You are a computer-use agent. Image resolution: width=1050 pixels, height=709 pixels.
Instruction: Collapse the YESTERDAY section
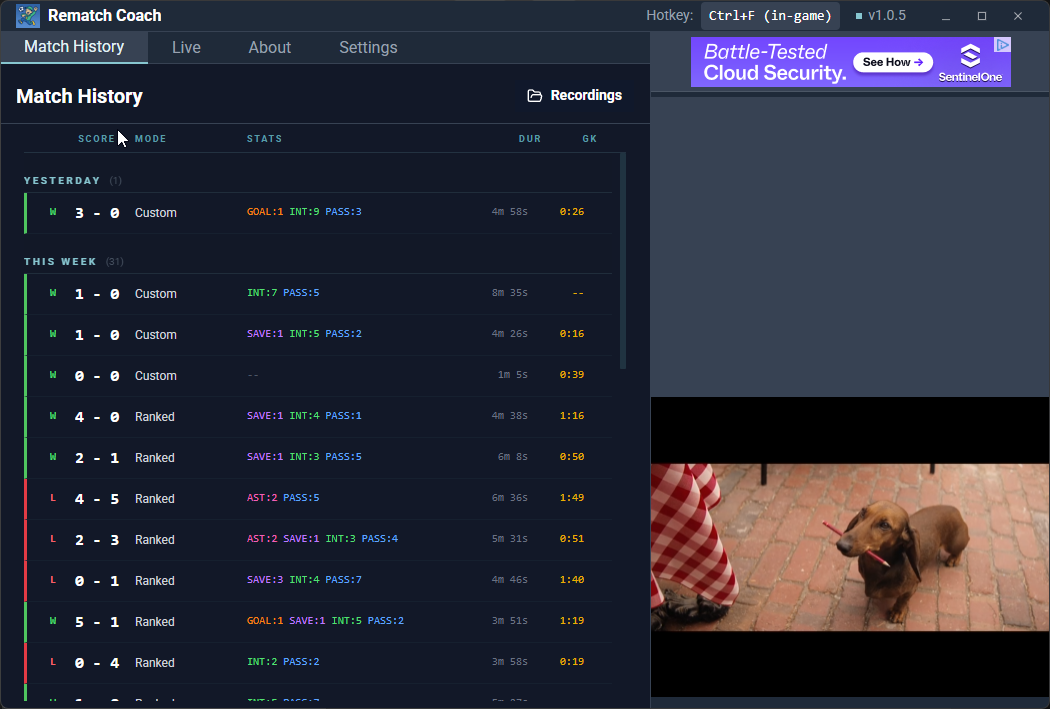coord(63,180)
